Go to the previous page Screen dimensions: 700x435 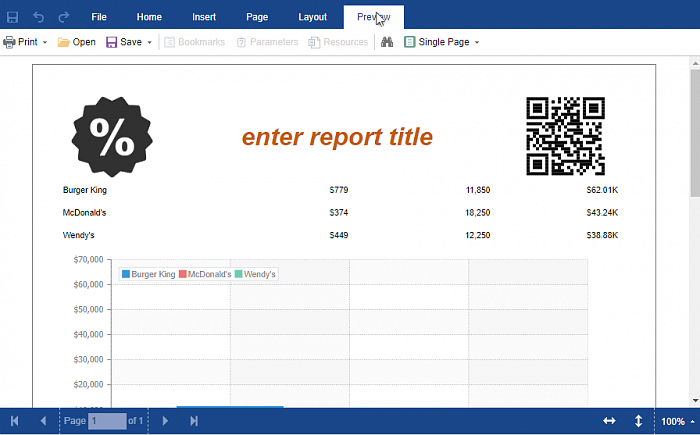click(x=43, y=421)
